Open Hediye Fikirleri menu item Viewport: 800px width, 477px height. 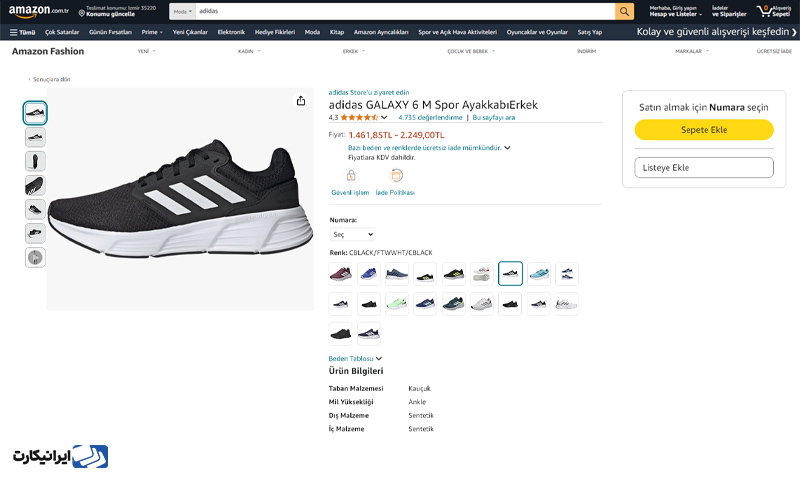coord(275,32)
